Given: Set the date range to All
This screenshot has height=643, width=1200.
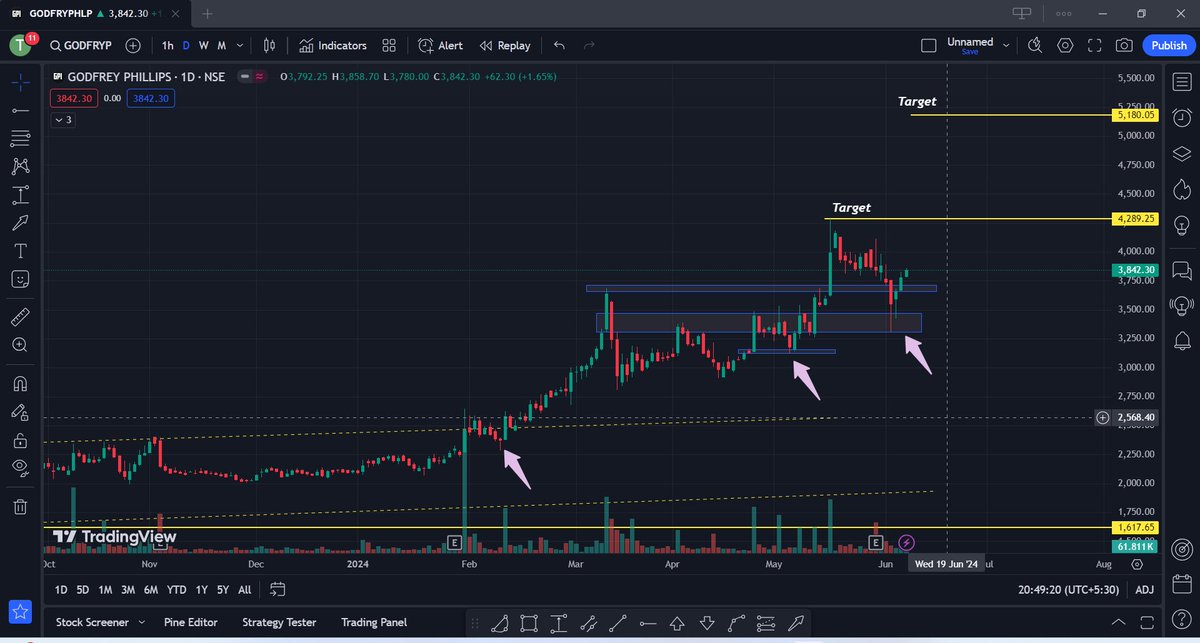Looking at the screenshot, I should click(244, 590).
